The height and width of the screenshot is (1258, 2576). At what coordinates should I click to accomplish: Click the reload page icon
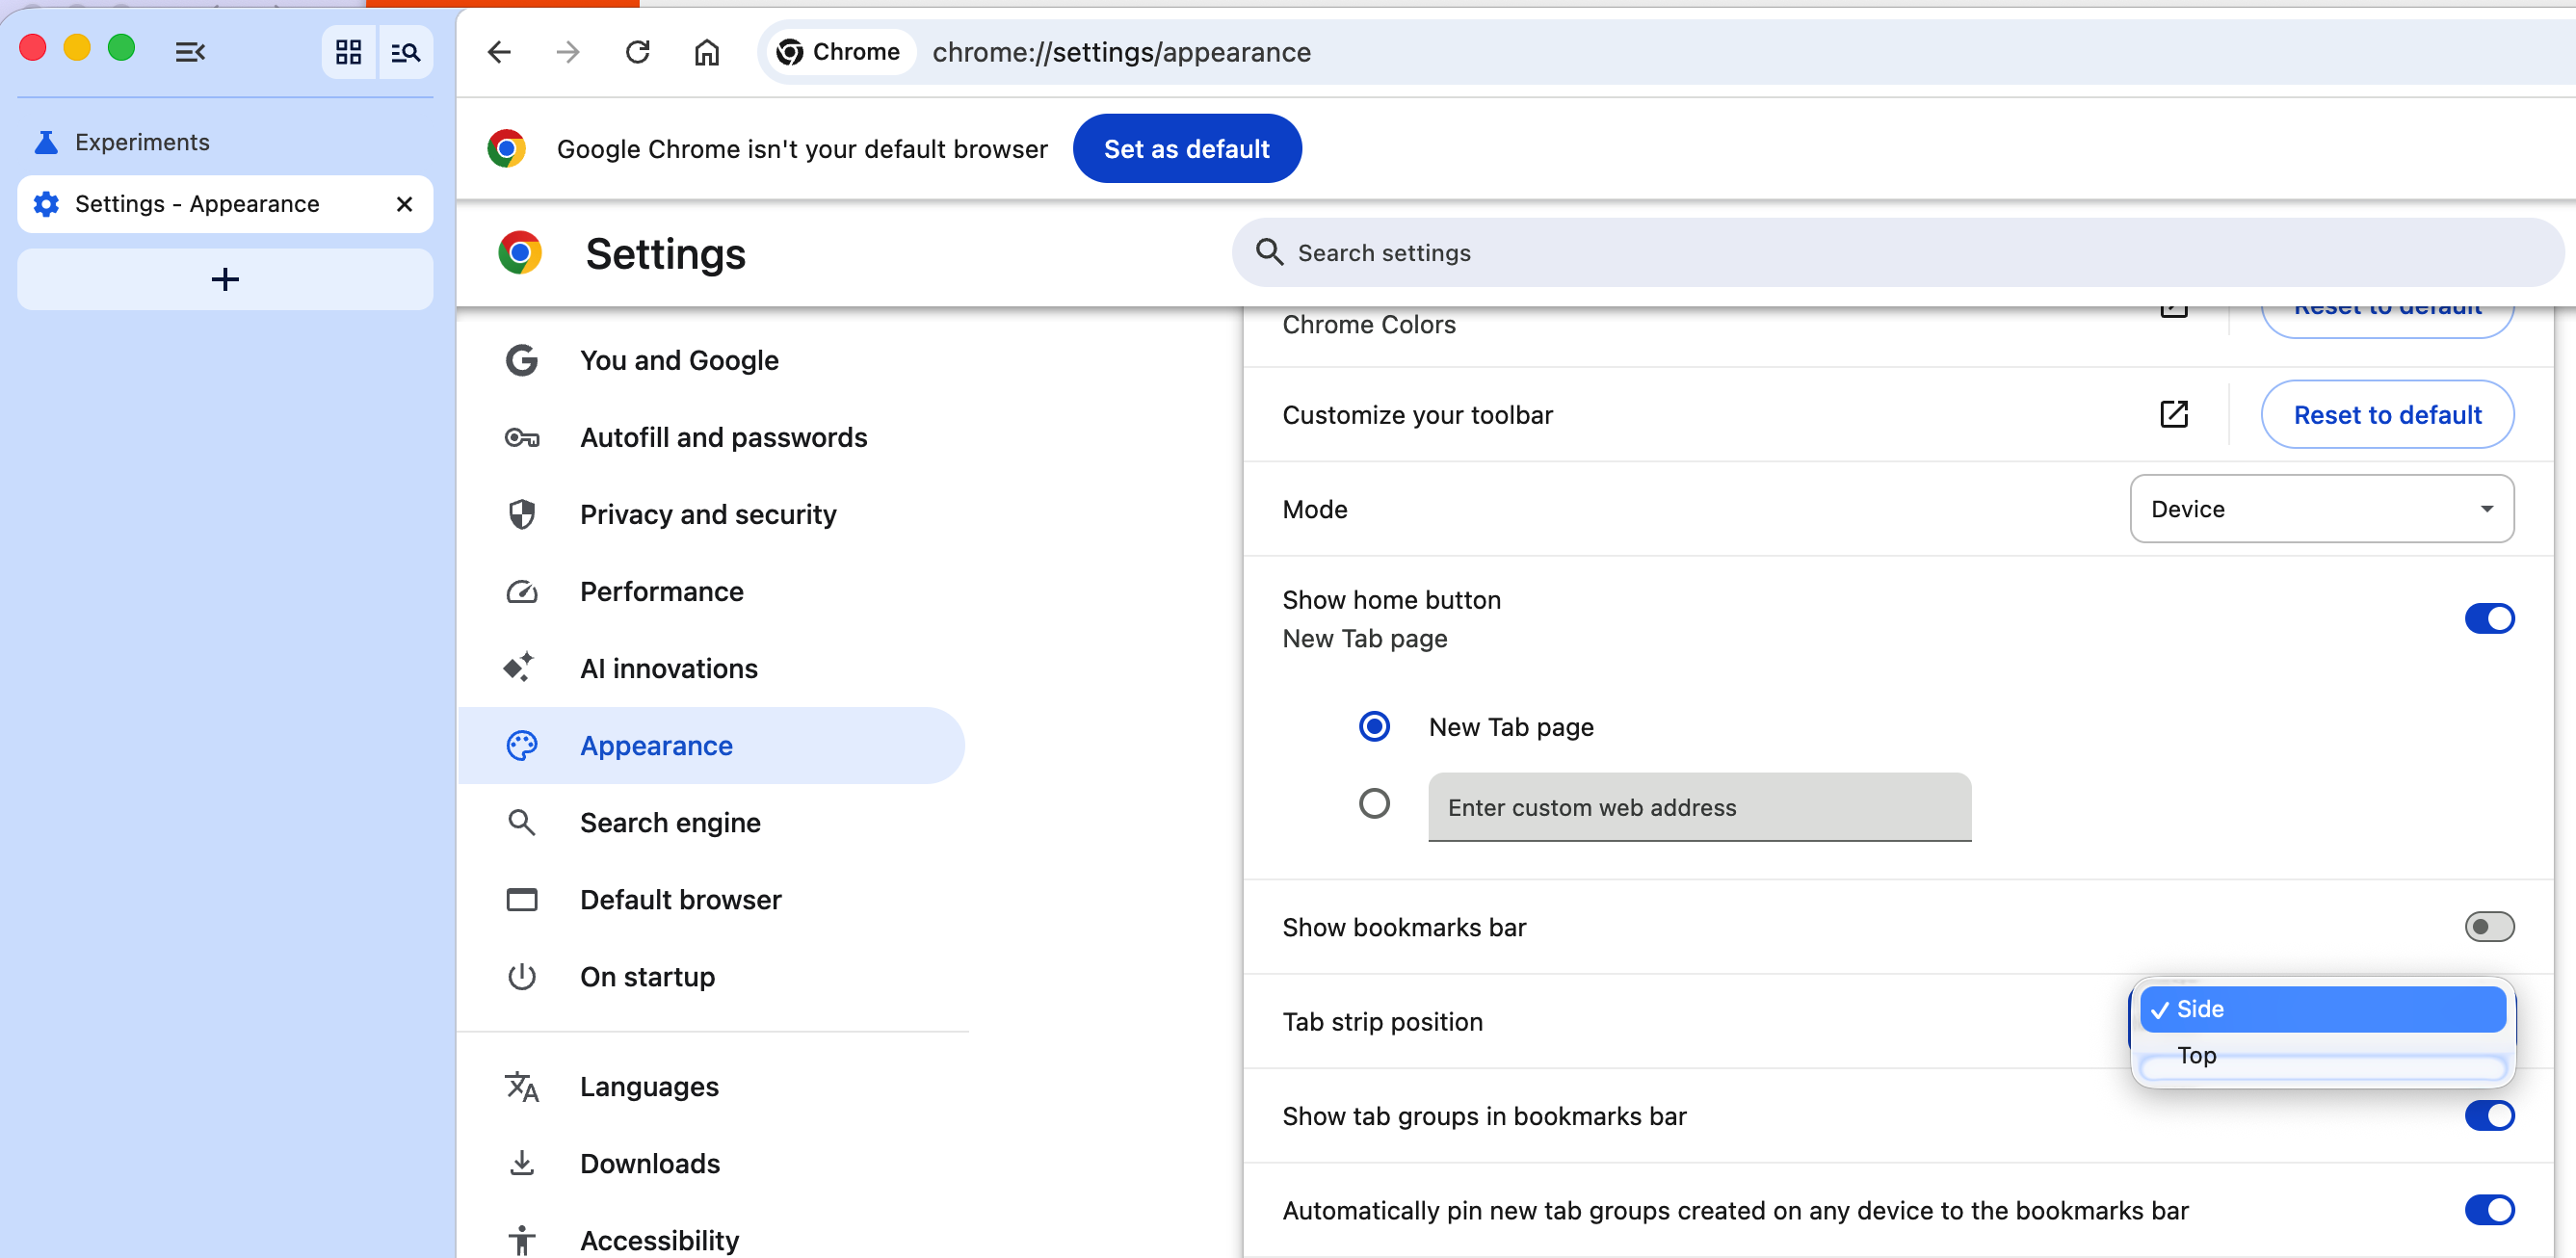click(637, 52)
